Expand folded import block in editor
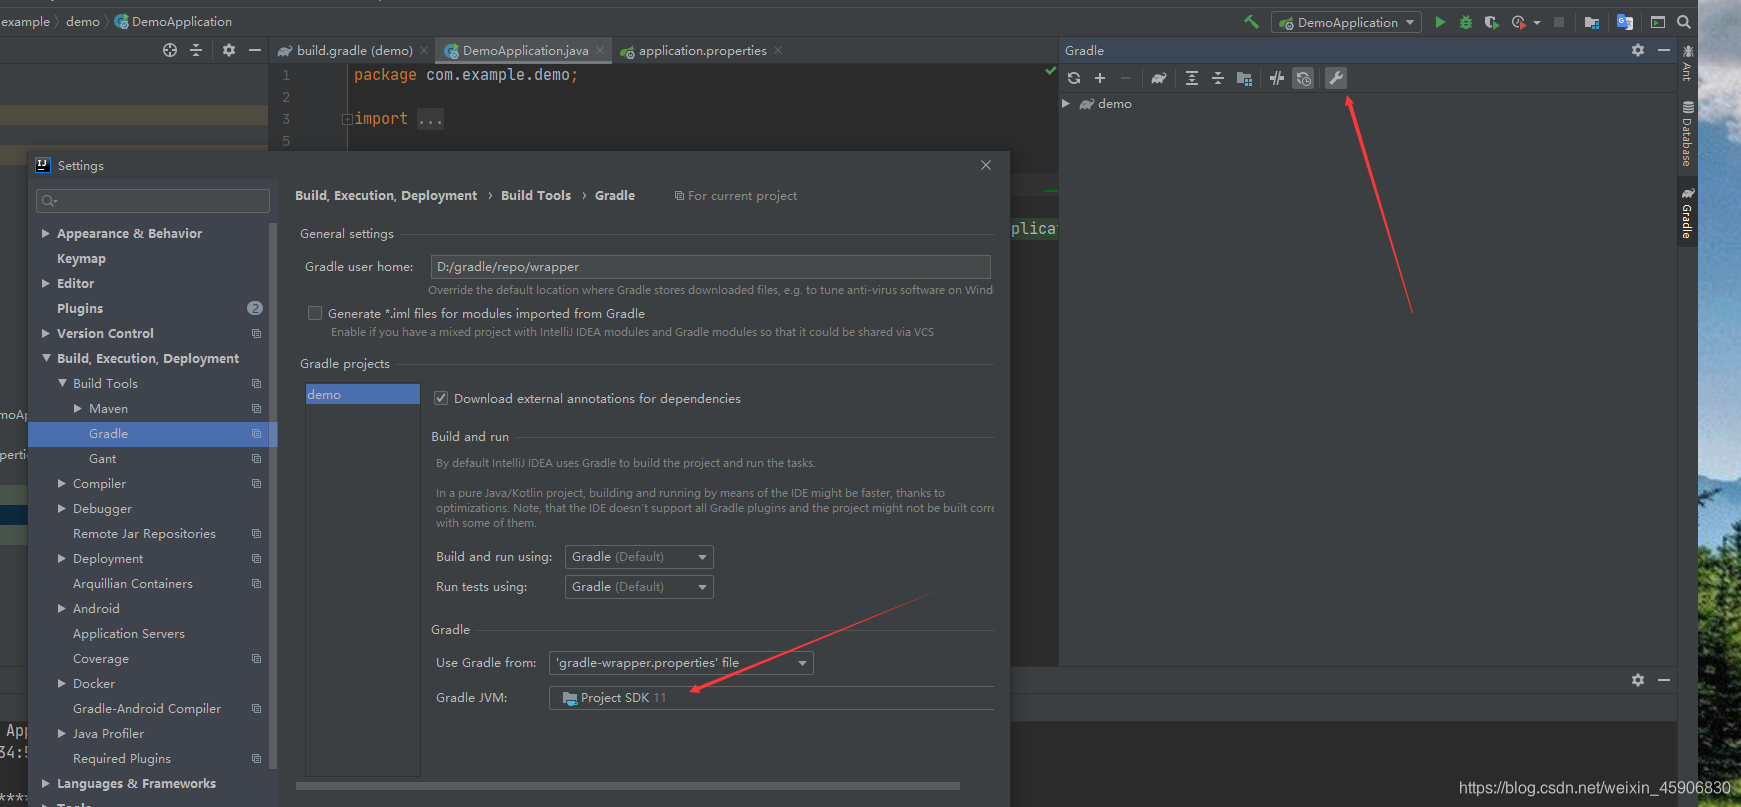The height and width of the screenshot is (807, 1741). (x=347, y=119)
